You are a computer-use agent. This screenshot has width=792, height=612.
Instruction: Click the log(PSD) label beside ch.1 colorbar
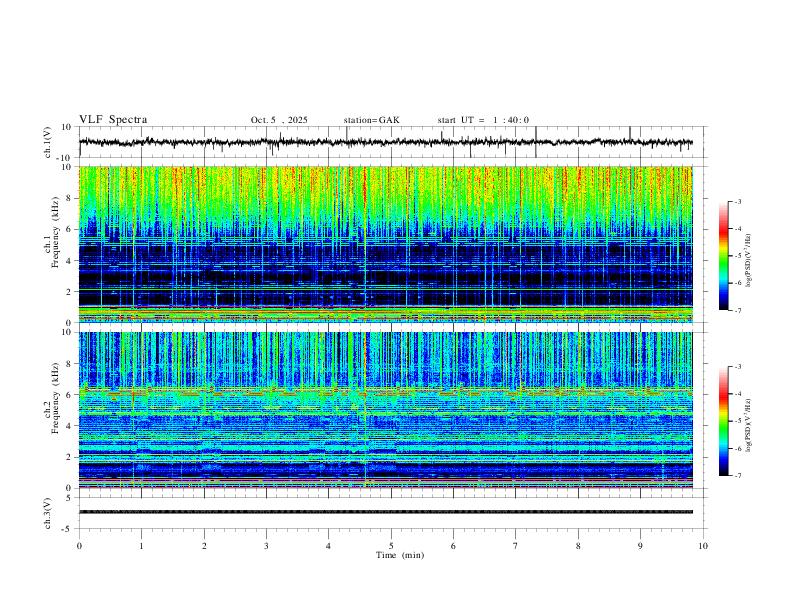click(x=749, y=260)
